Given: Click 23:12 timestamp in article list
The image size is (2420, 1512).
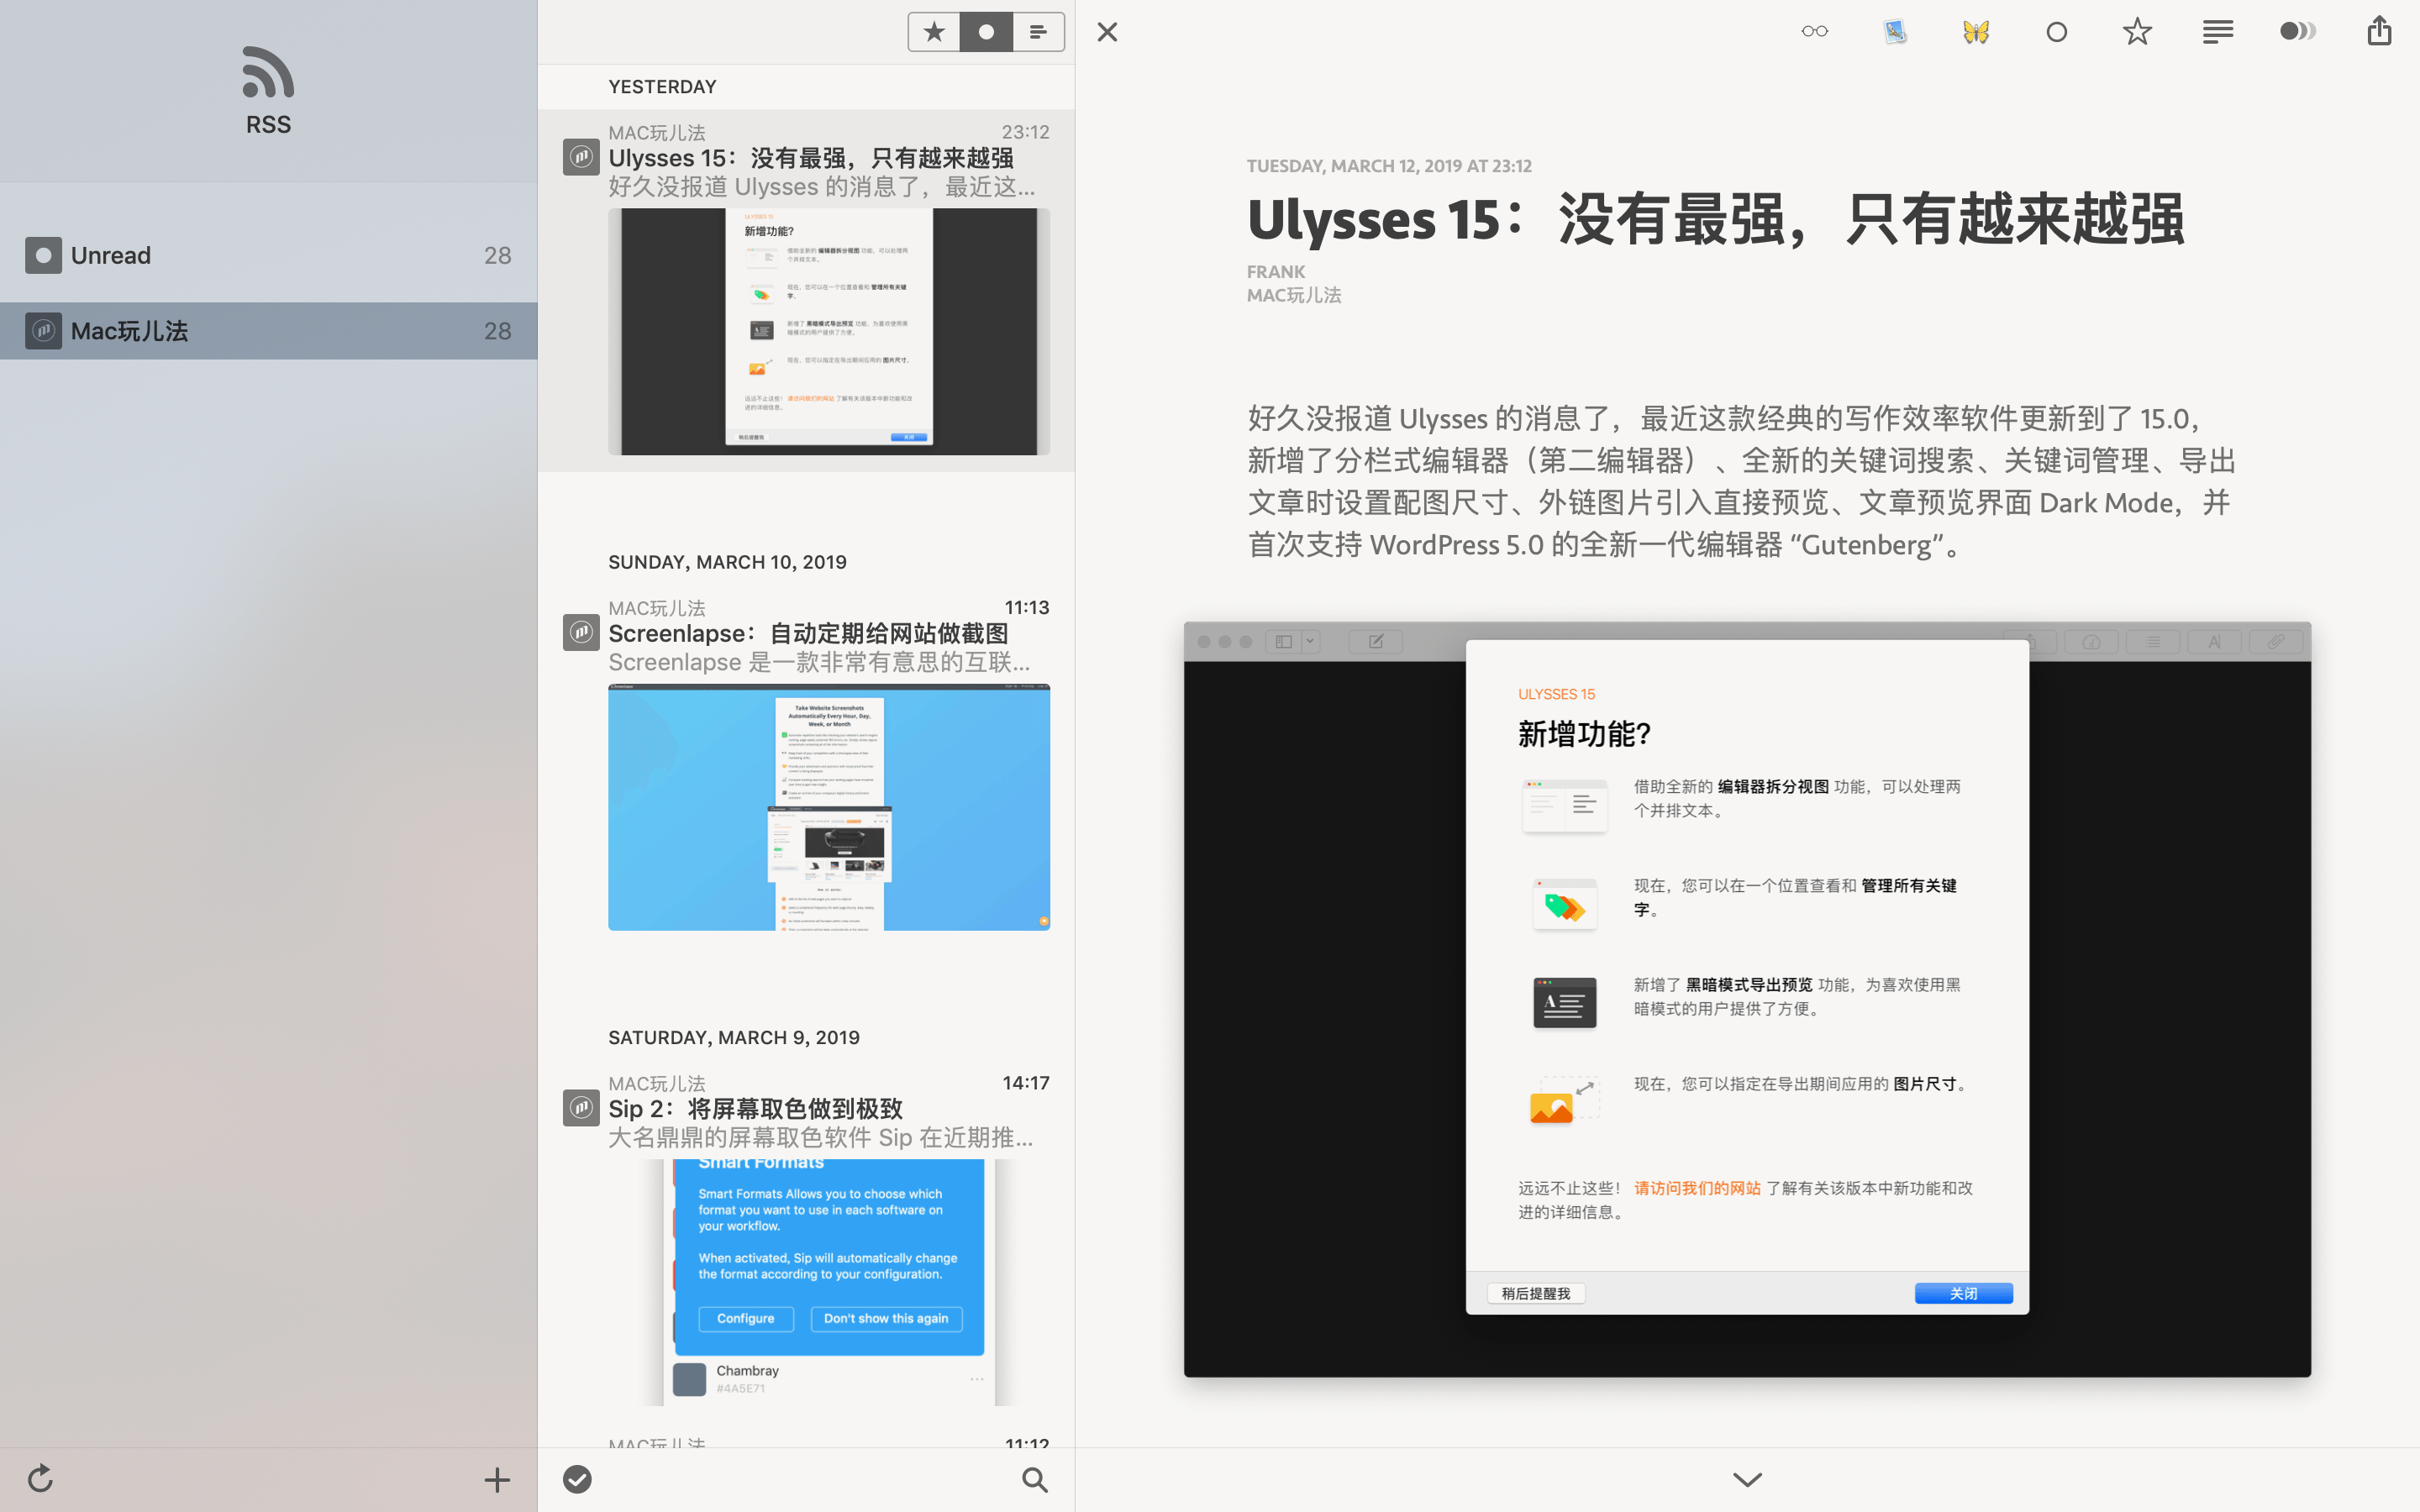Looking at the screenshot, I should 1025,132.
